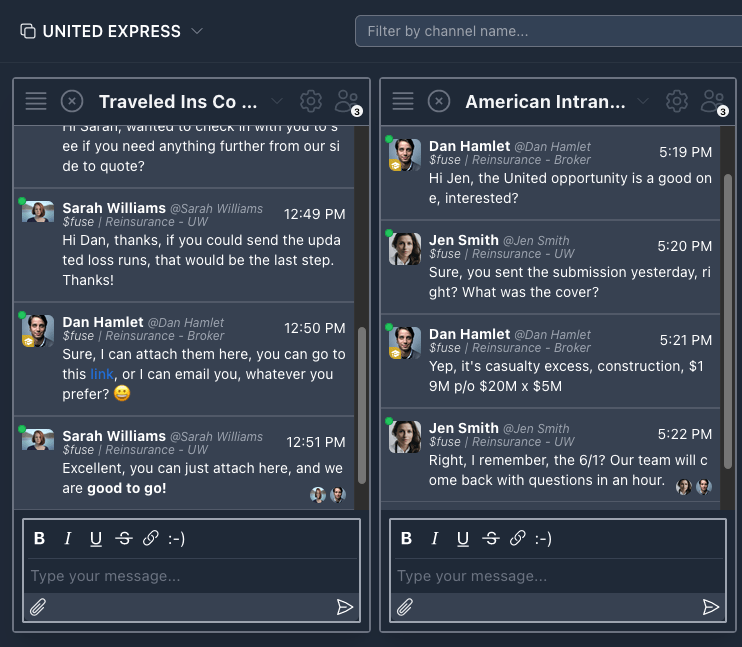The image size is (742, 647).
Task: Send message in American Intran panel
Action: click(711, 607)
